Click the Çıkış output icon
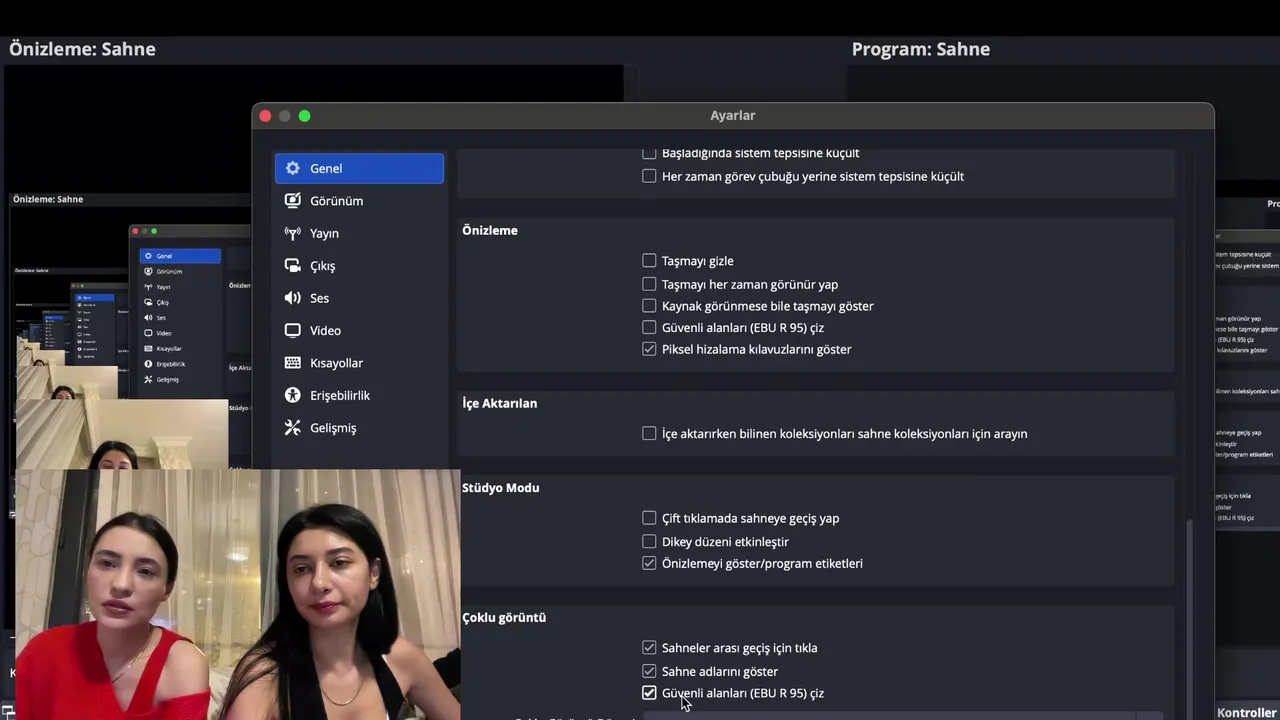The image size is (1280, 720). (292, 265)
